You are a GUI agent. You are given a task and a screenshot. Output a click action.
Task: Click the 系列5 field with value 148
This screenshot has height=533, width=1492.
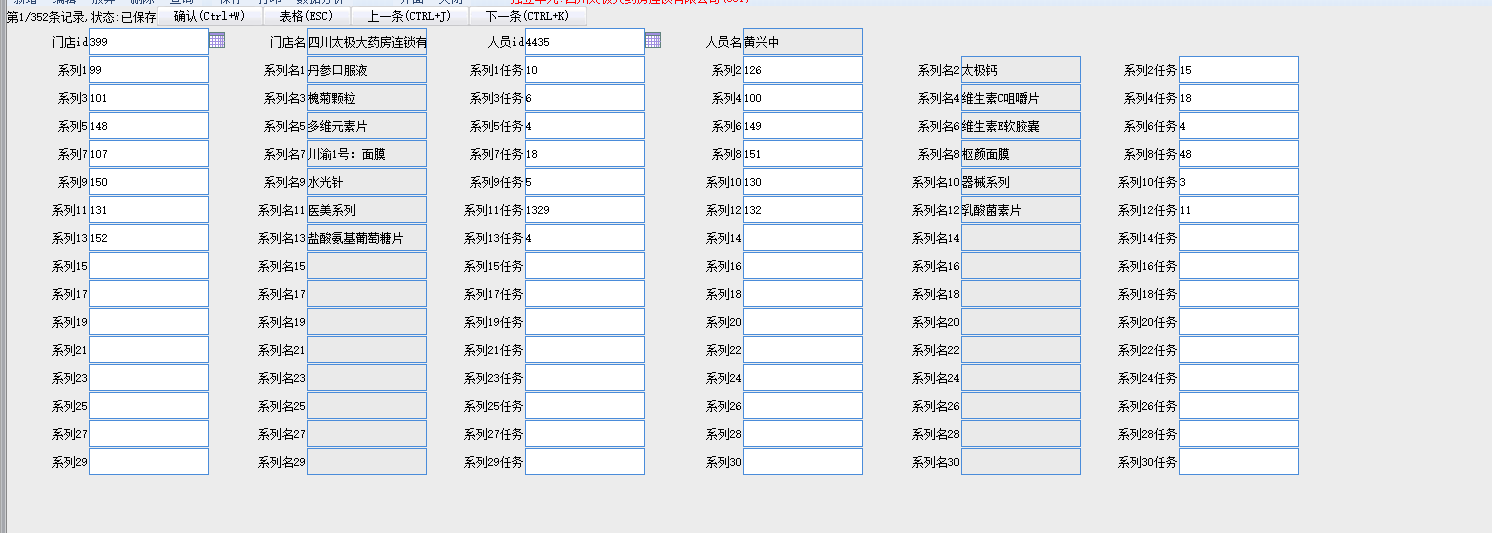[x=149, y=126]
